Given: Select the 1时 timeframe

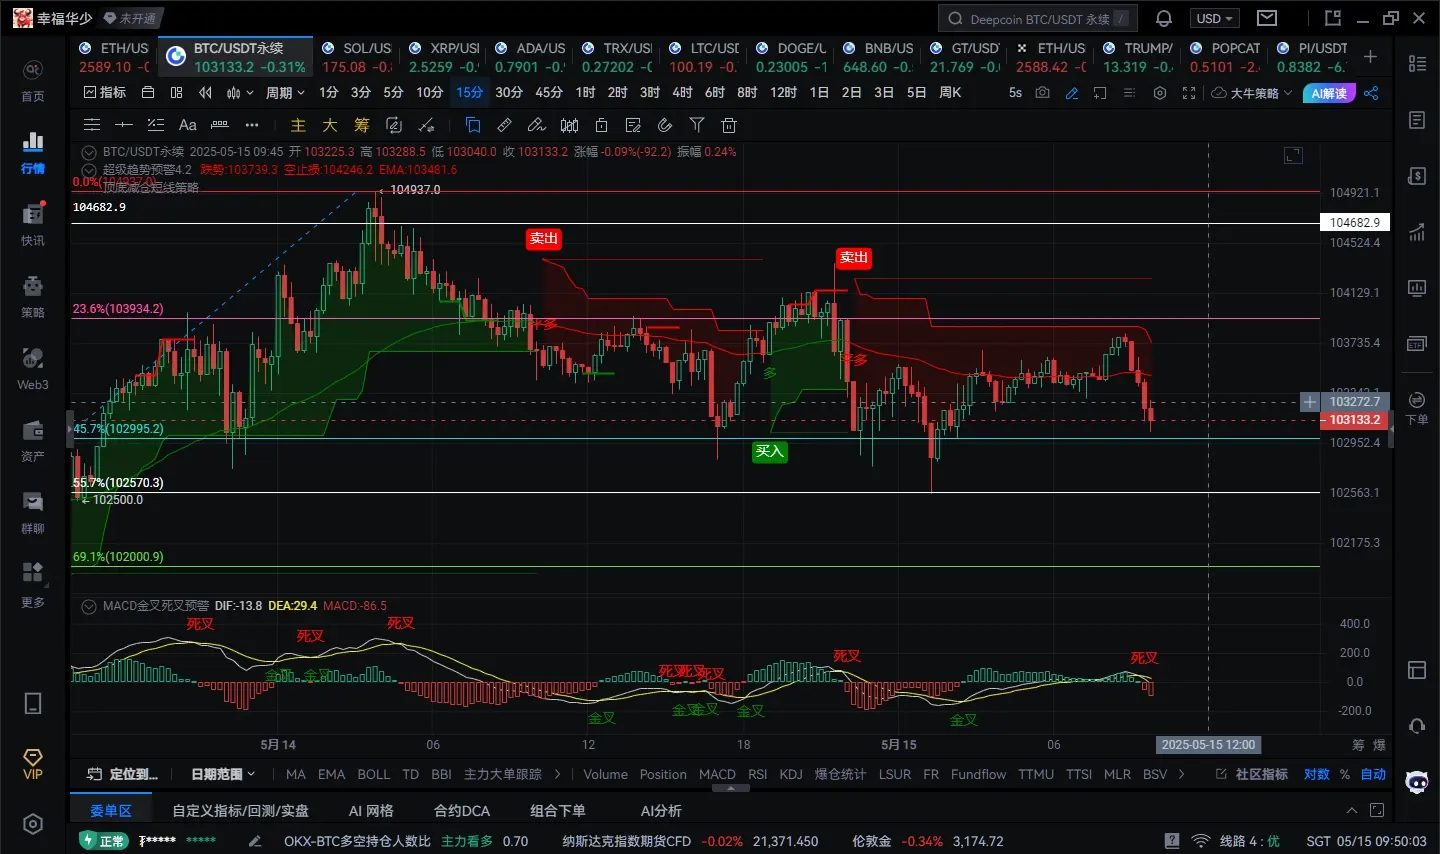Looking at the screenshot, I should 586,92.
